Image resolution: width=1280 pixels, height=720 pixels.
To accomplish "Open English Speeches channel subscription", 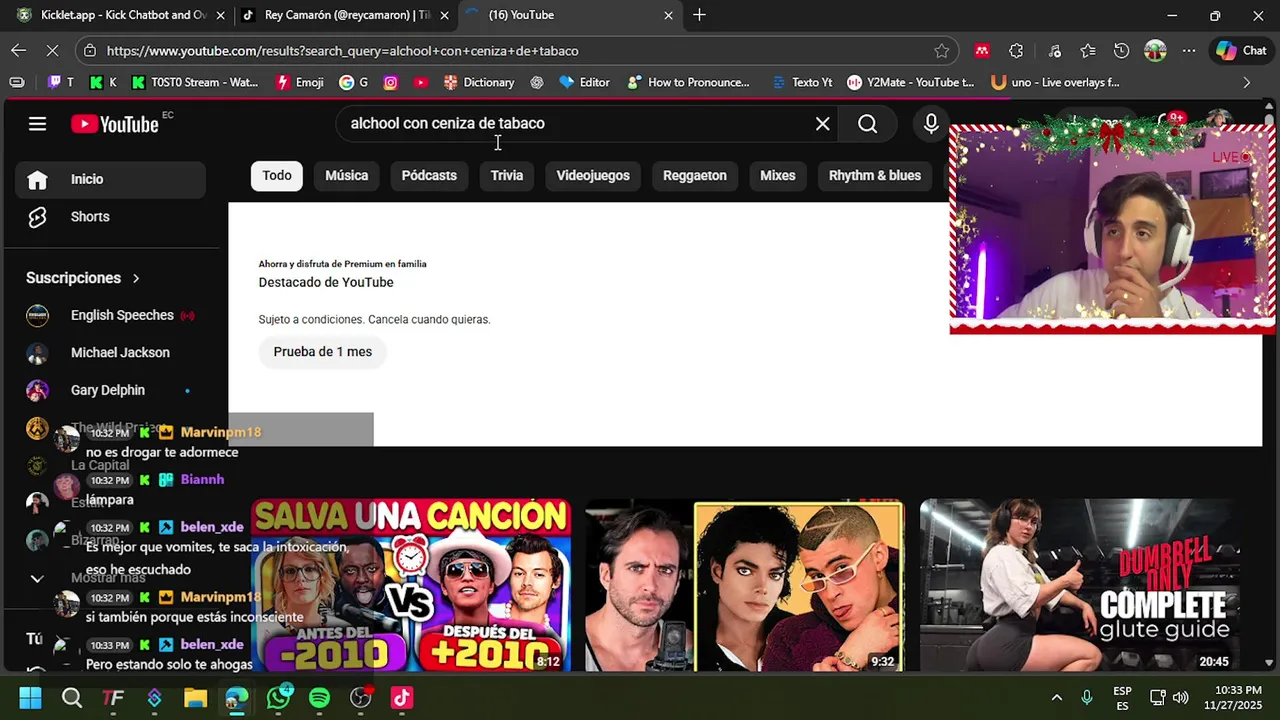I will point(110,315).
